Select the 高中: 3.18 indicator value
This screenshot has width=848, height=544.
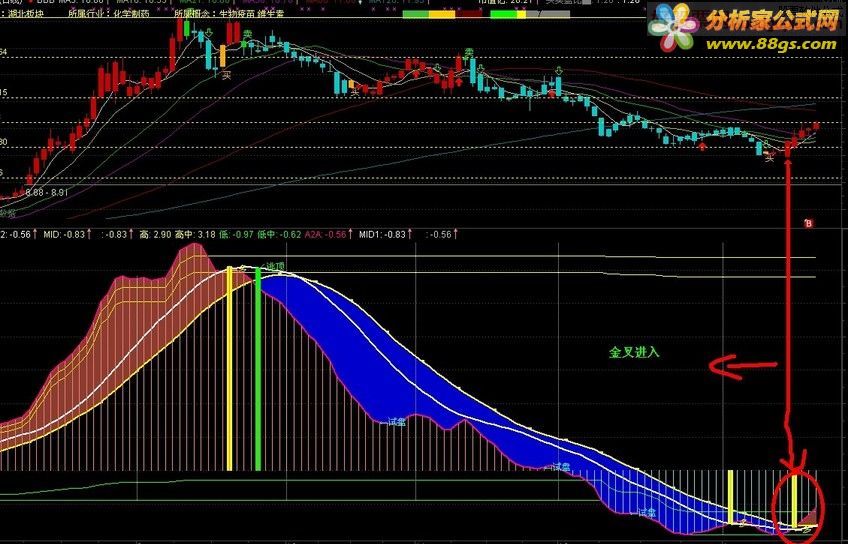[x=195, y=234]
